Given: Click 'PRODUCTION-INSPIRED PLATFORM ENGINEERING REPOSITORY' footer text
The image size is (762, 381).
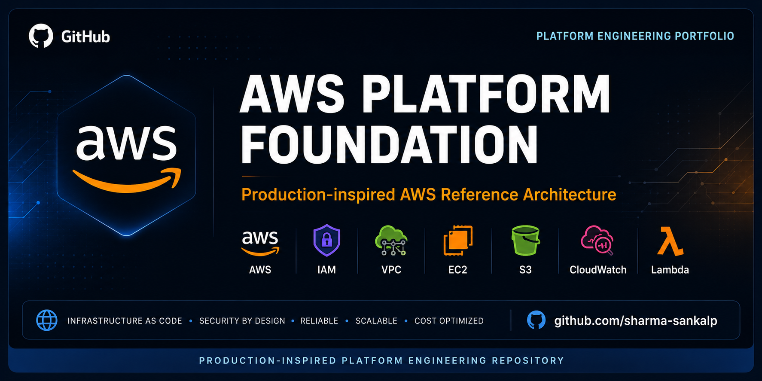Looking at the screenshot, I should tap(381, 361).
